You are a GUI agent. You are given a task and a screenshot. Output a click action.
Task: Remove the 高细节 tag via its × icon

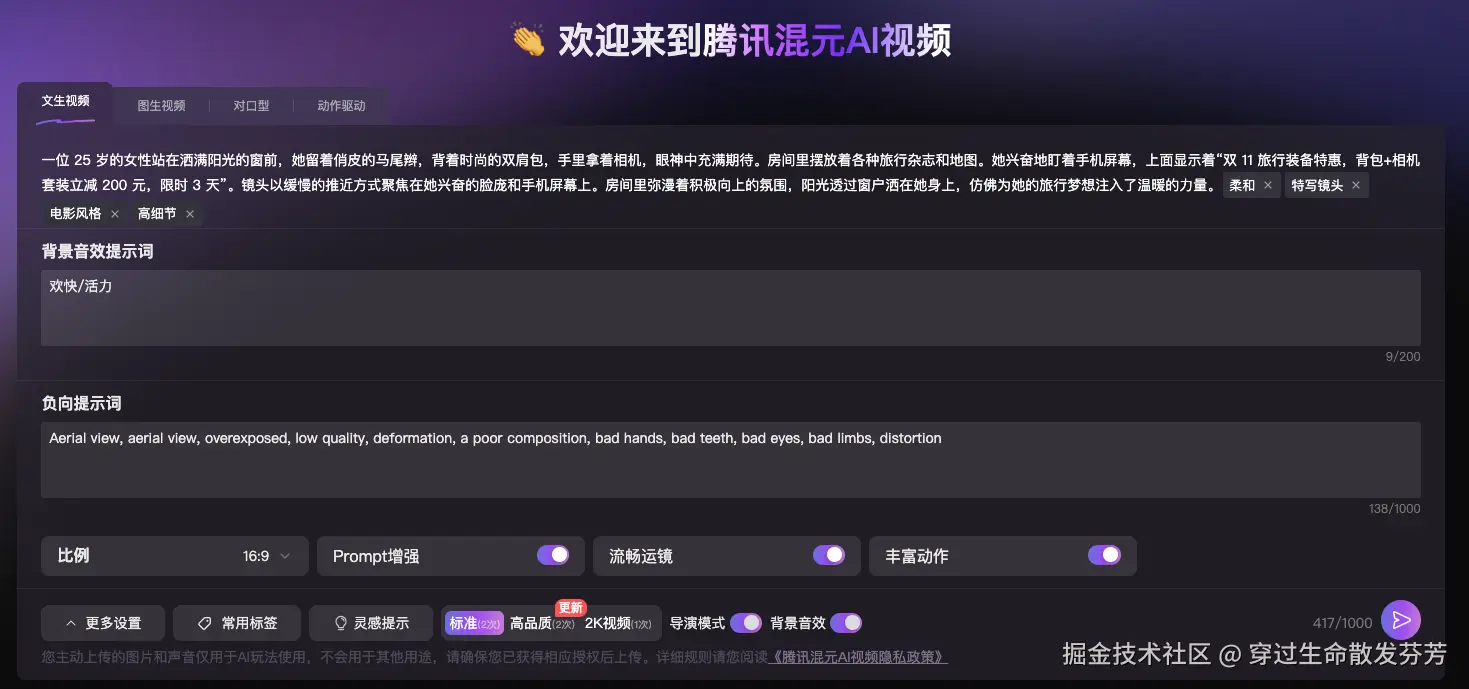pyautogui.click(x=189, y=213)
